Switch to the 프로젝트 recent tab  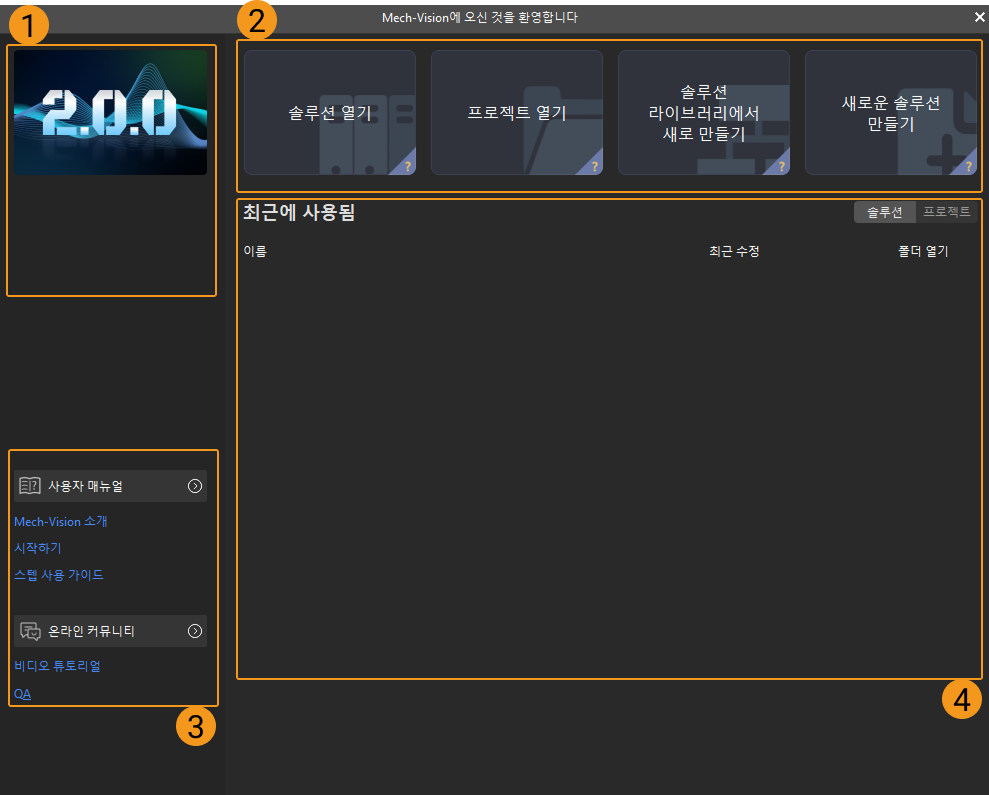pyautogui.click(x=946, y=212)
